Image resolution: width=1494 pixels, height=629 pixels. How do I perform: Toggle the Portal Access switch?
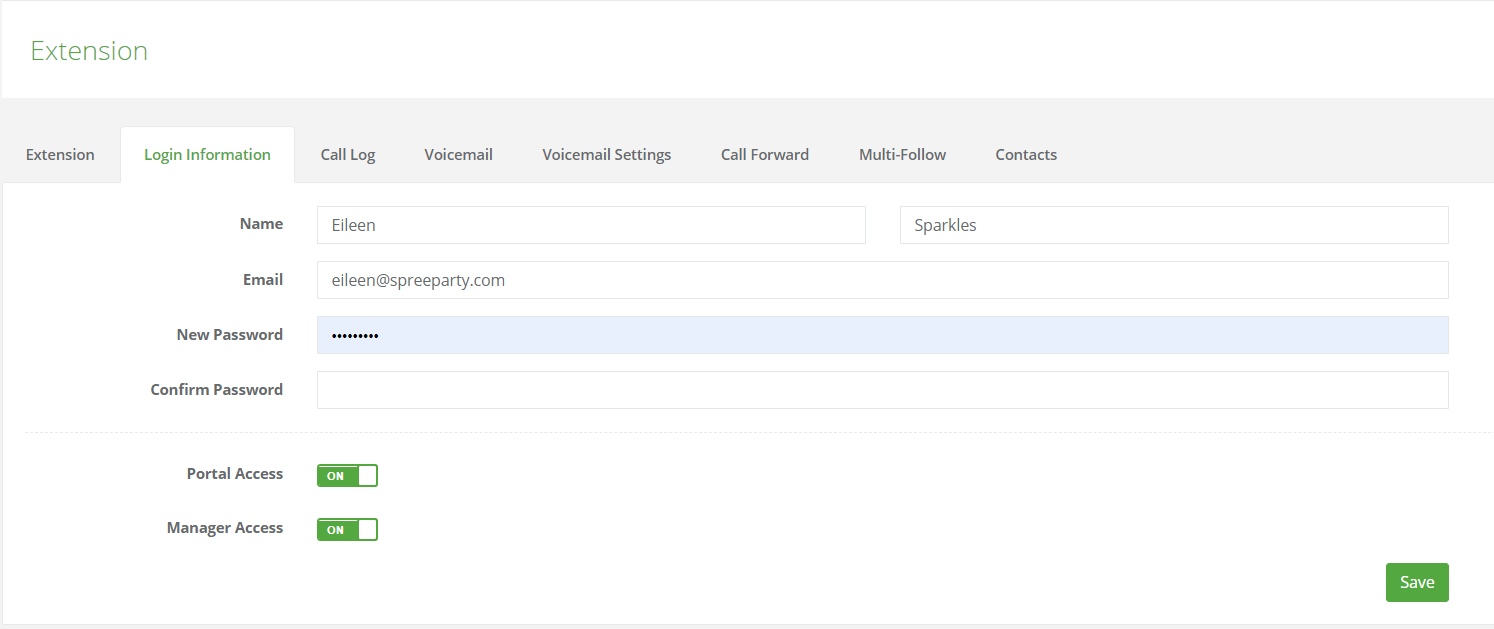[347, 475]
